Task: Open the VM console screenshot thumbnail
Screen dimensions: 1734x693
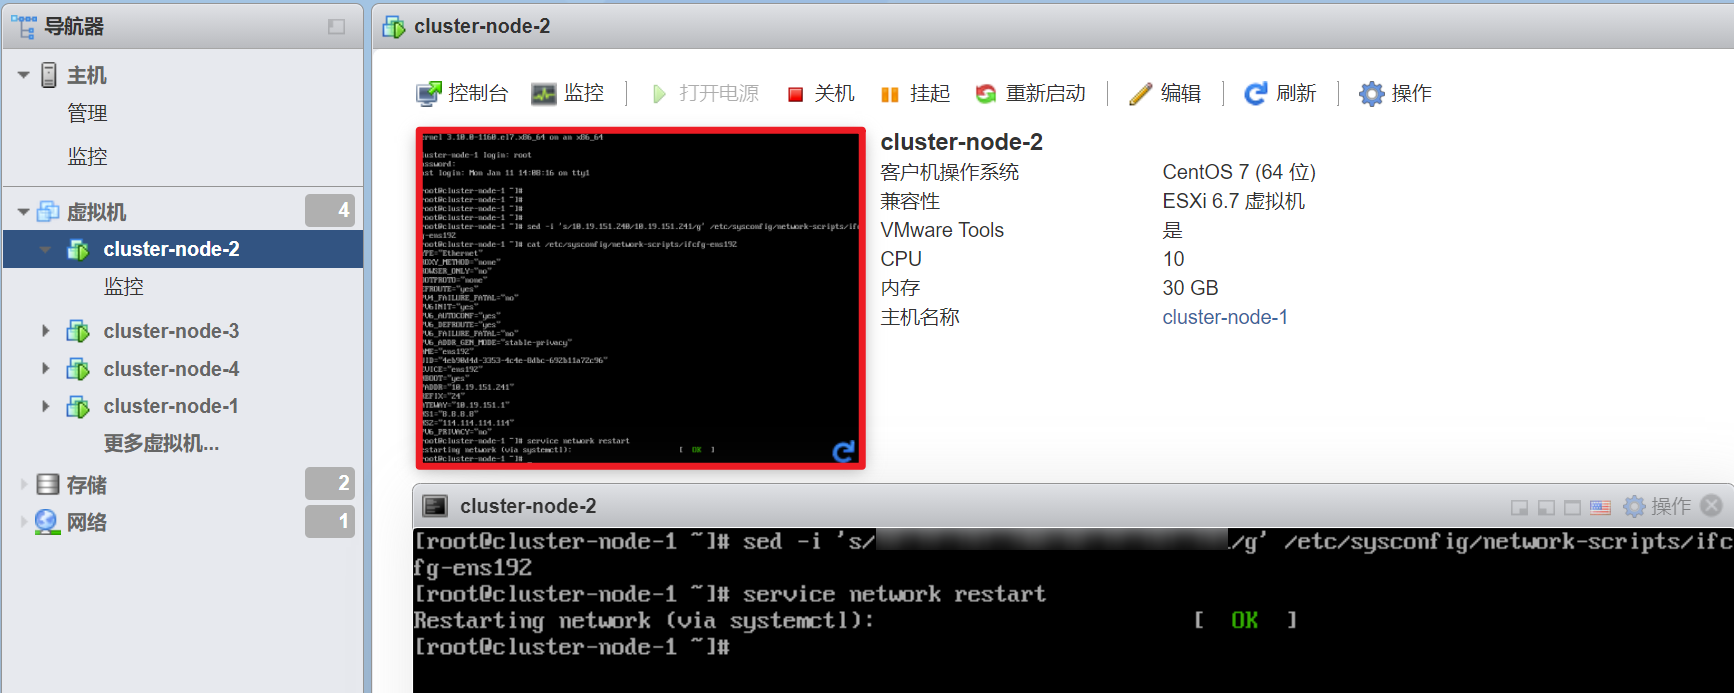Action: 640,298
